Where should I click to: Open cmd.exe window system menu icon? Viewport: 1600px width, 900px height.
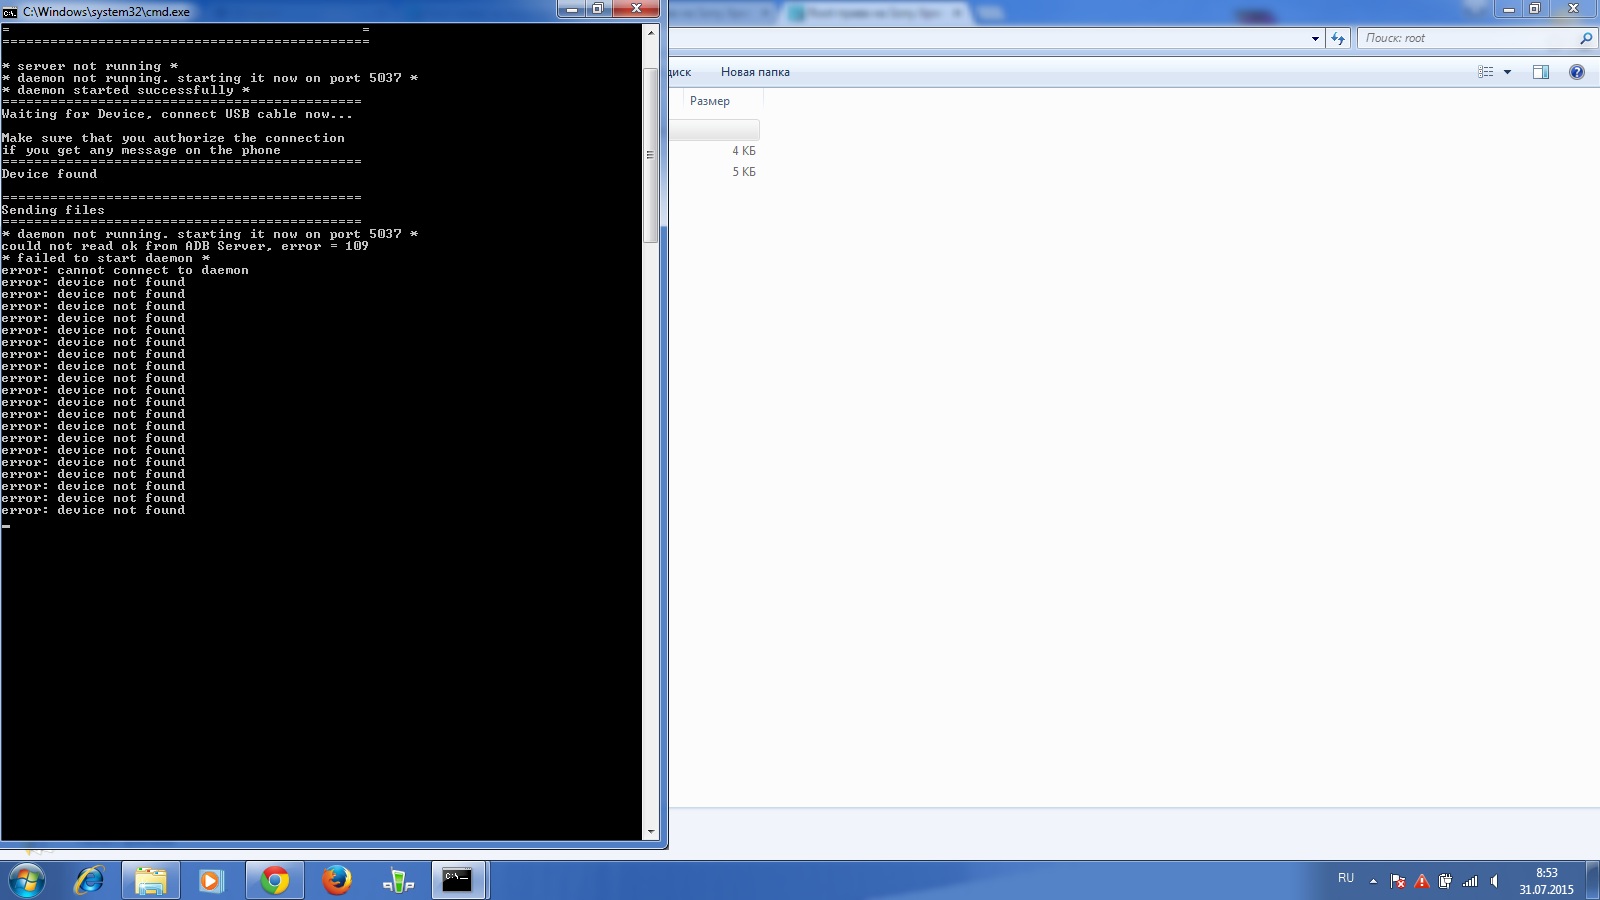[10, 12]
